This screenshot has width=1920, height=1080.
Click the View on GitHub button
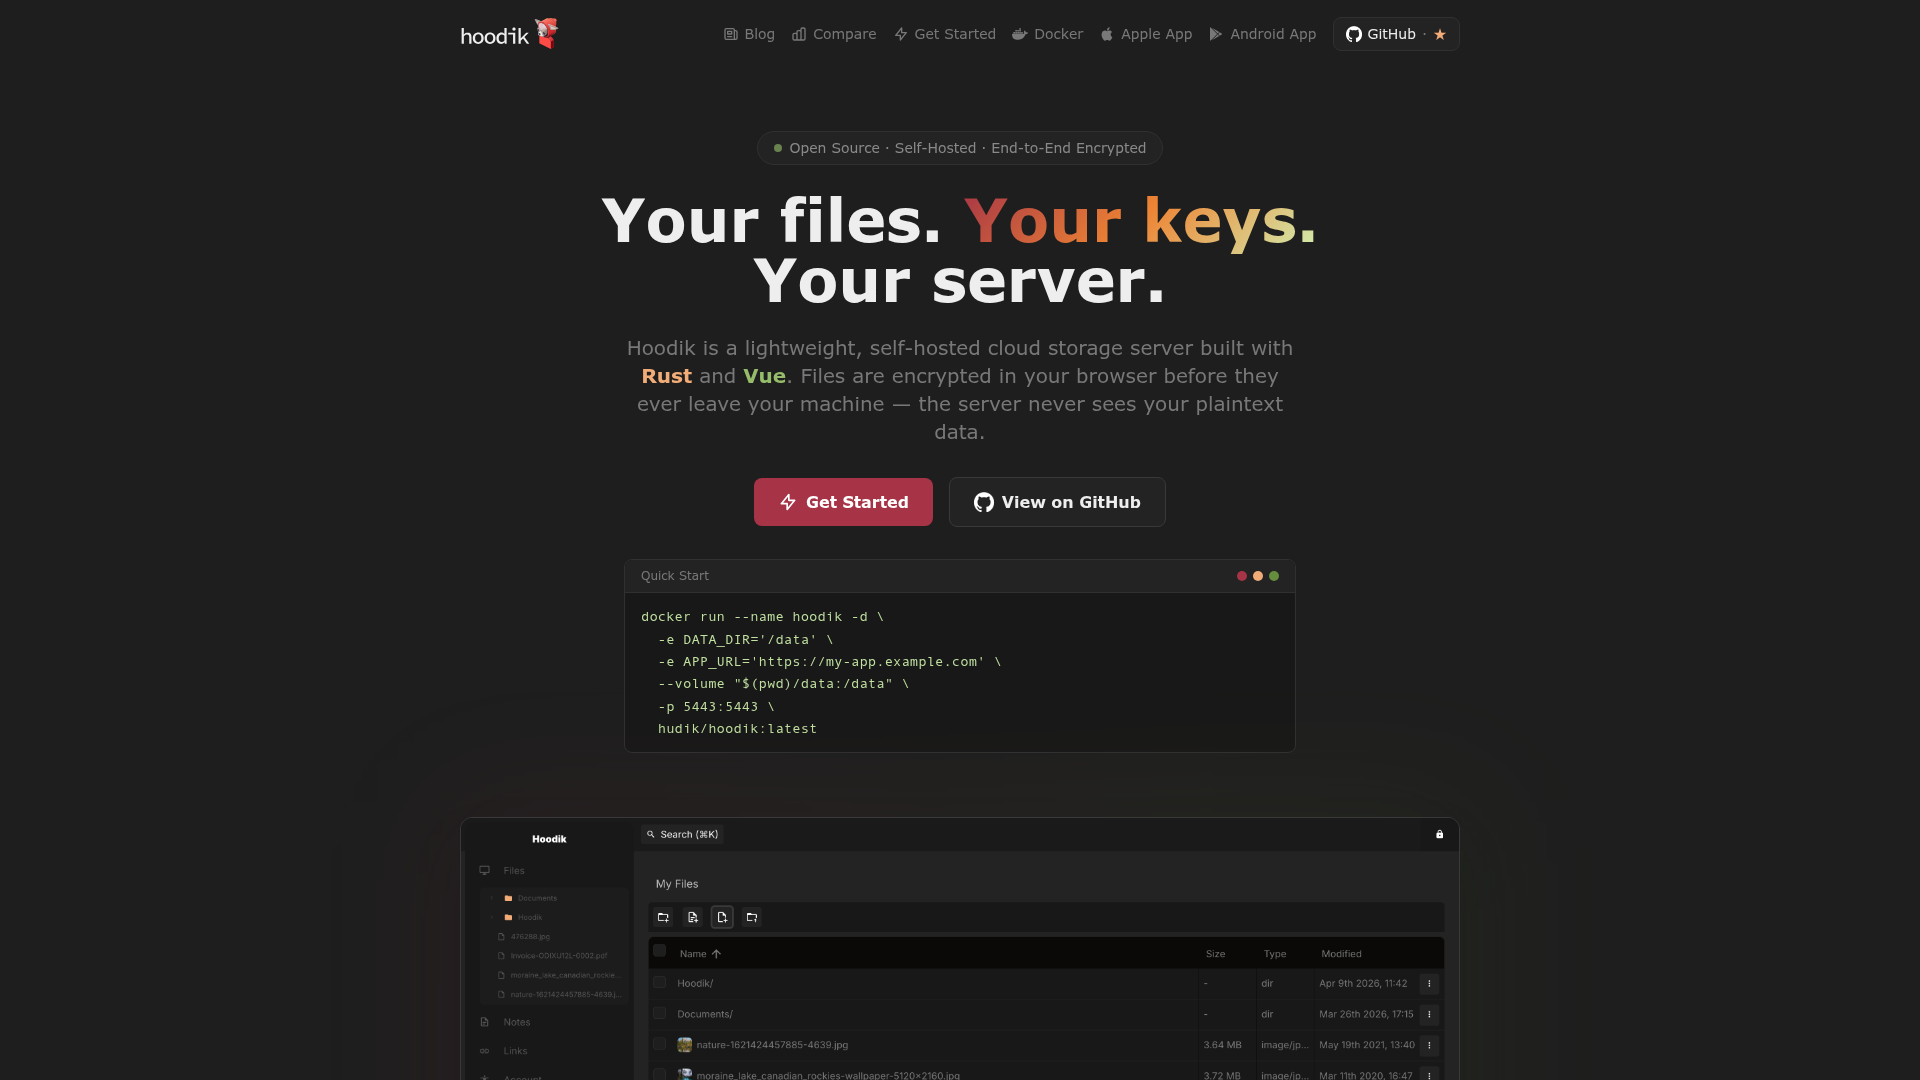(1057, 502)
